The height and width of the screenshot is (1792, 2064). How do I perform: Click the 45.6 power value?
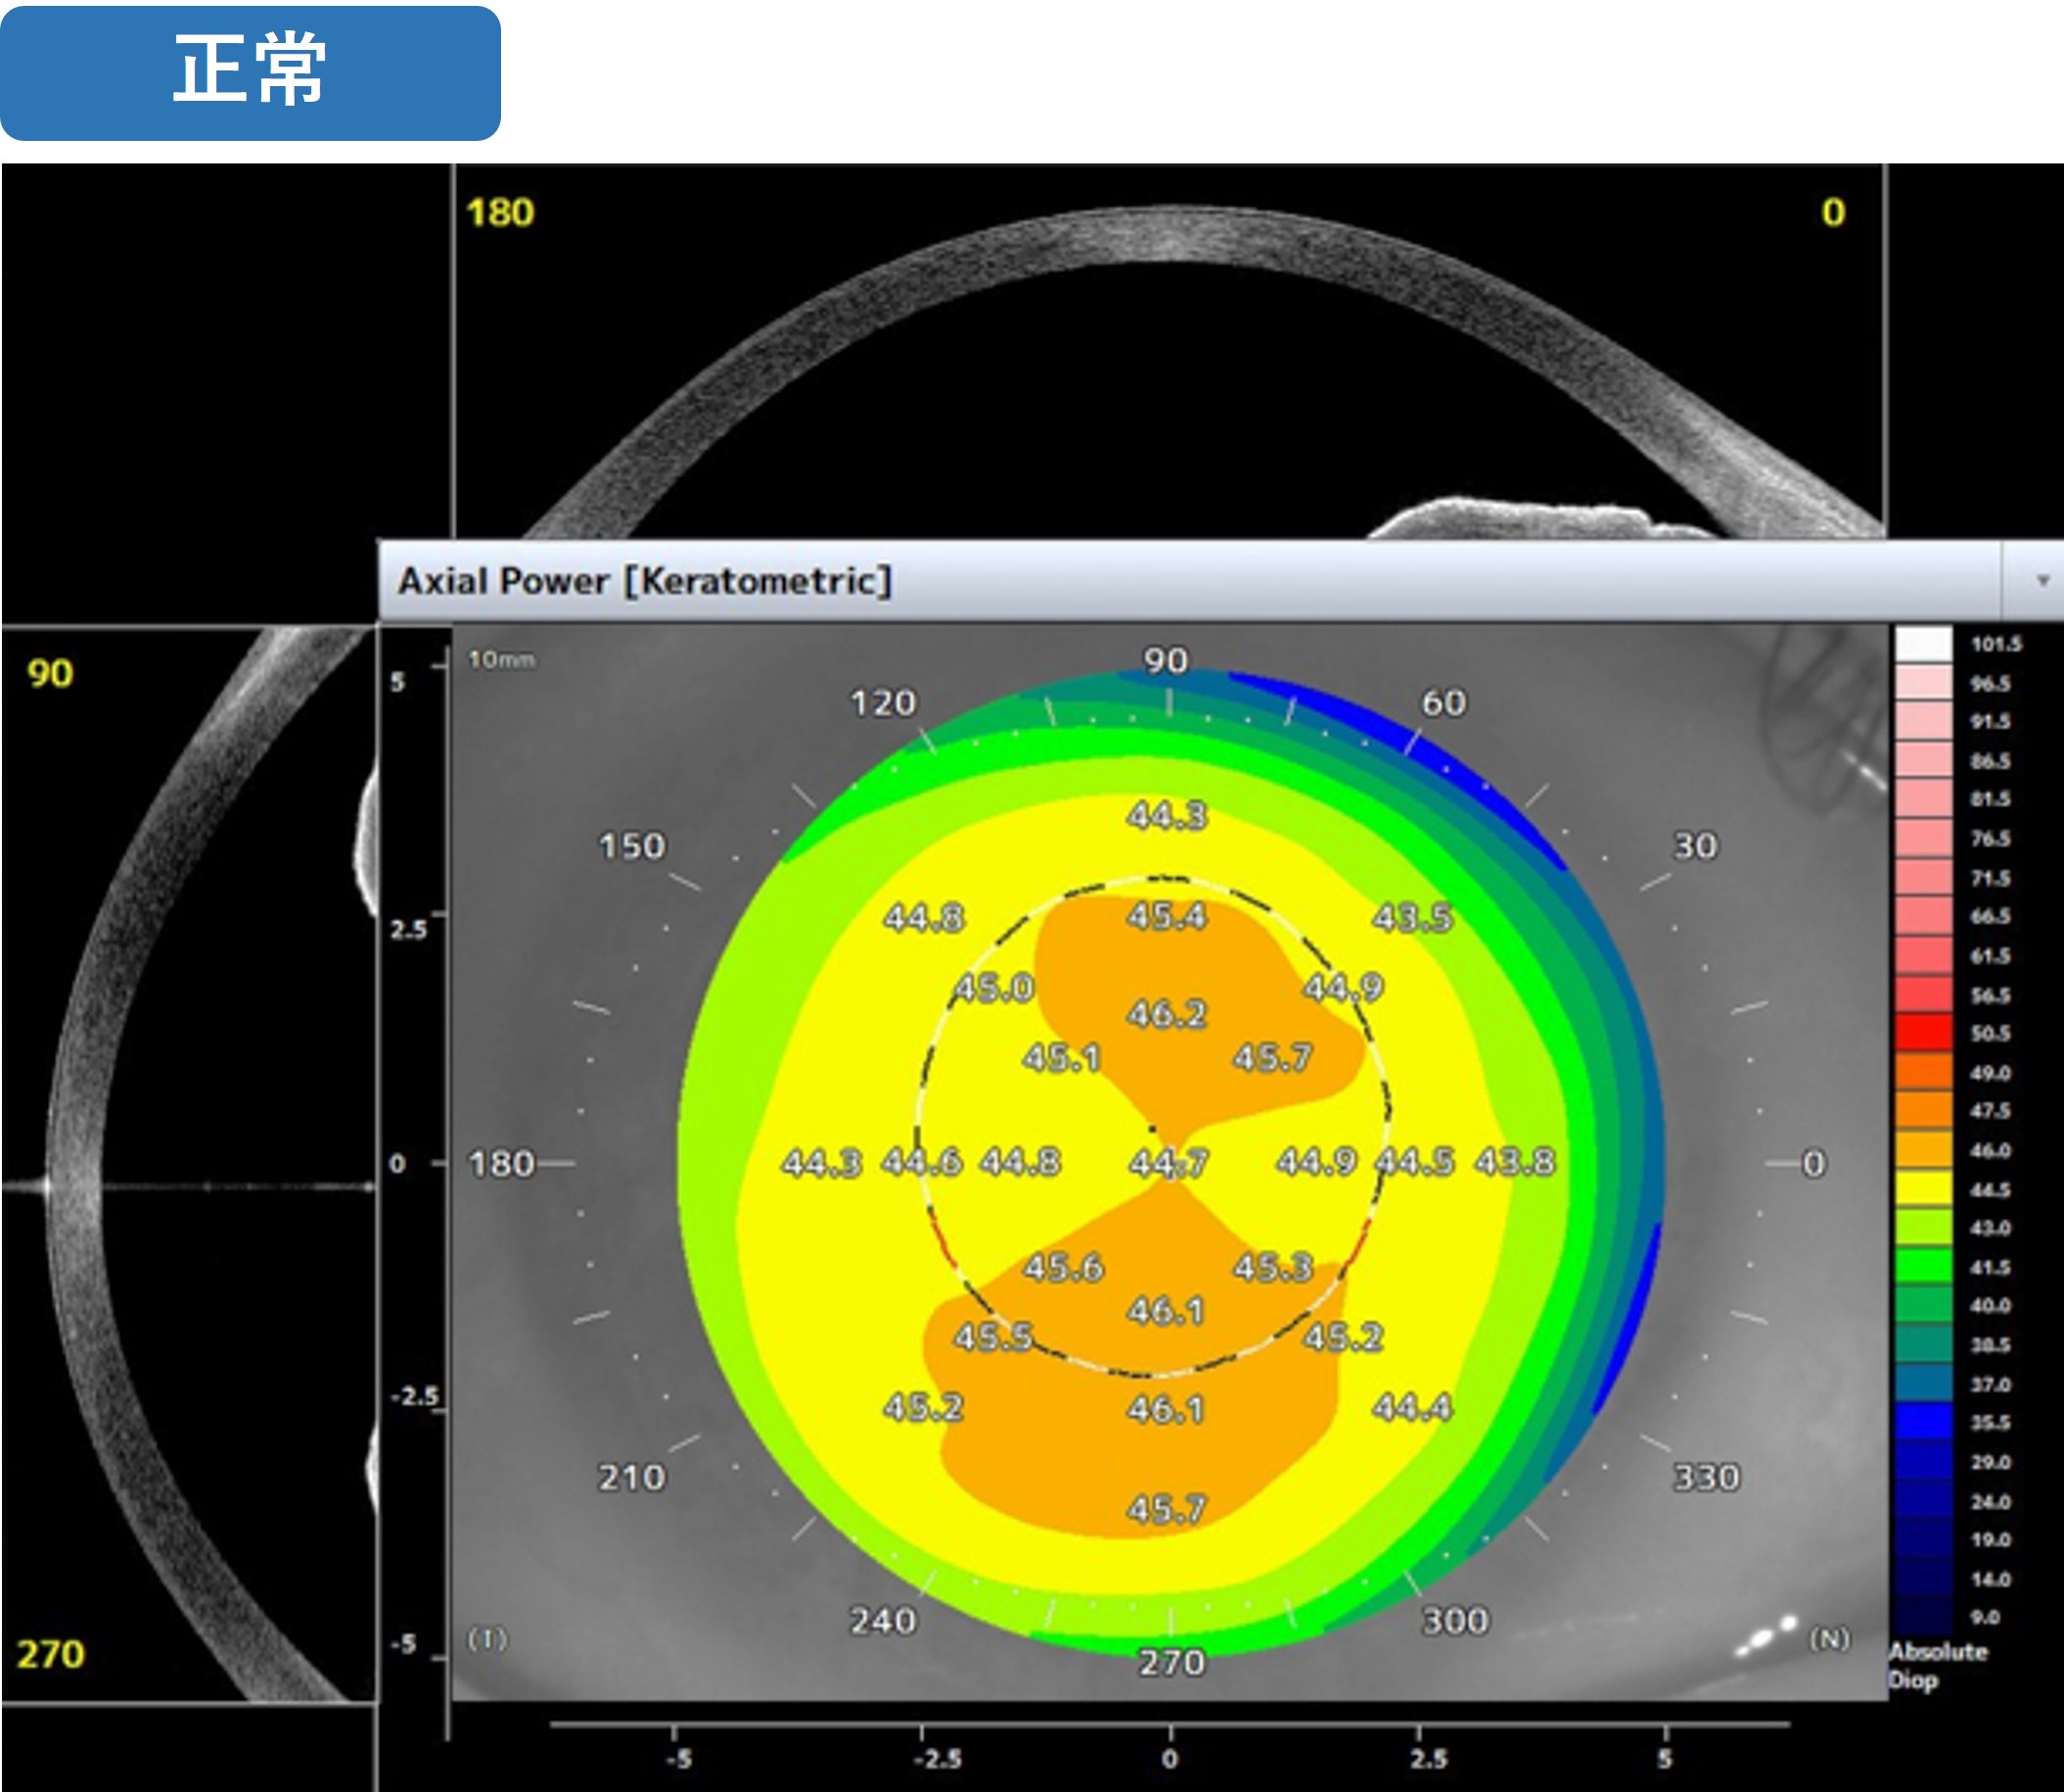pos(1063,1267)
